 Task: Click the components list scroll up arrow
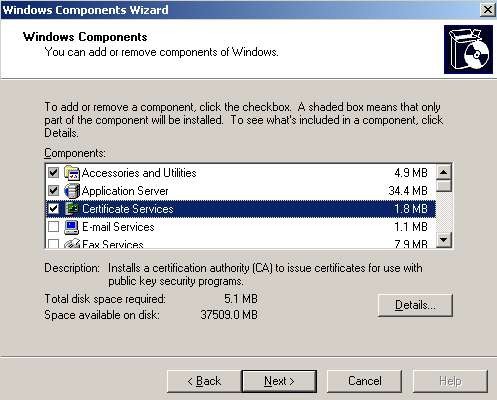pos(444,172)
